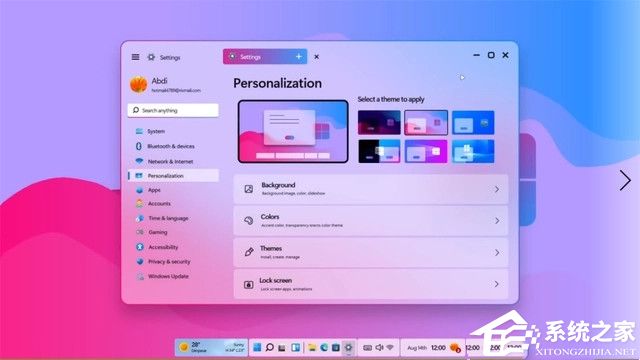
Task: Expand the Background settings chevron
Action: click(497, 189)
